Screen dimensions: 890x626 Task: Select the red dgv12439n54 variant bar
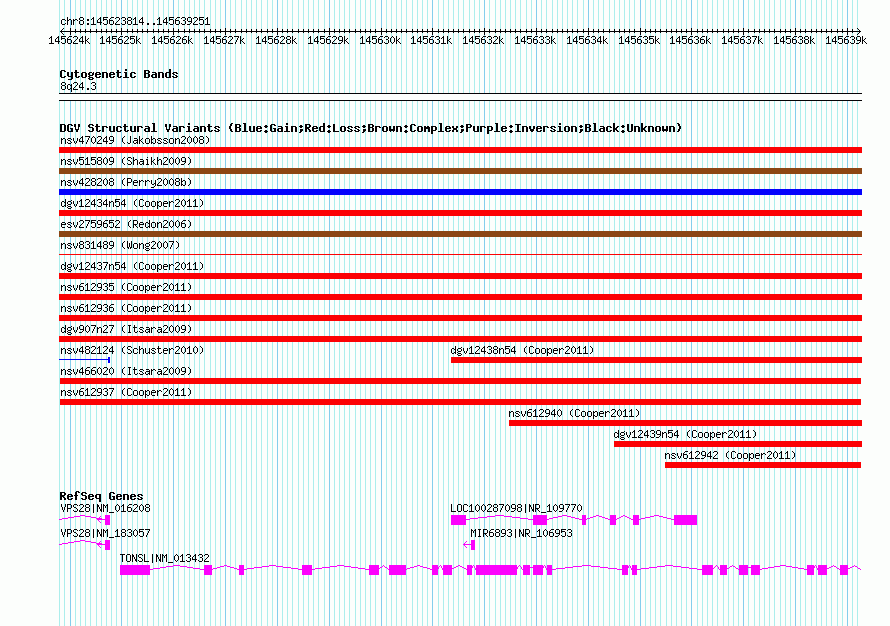point(738,444)
